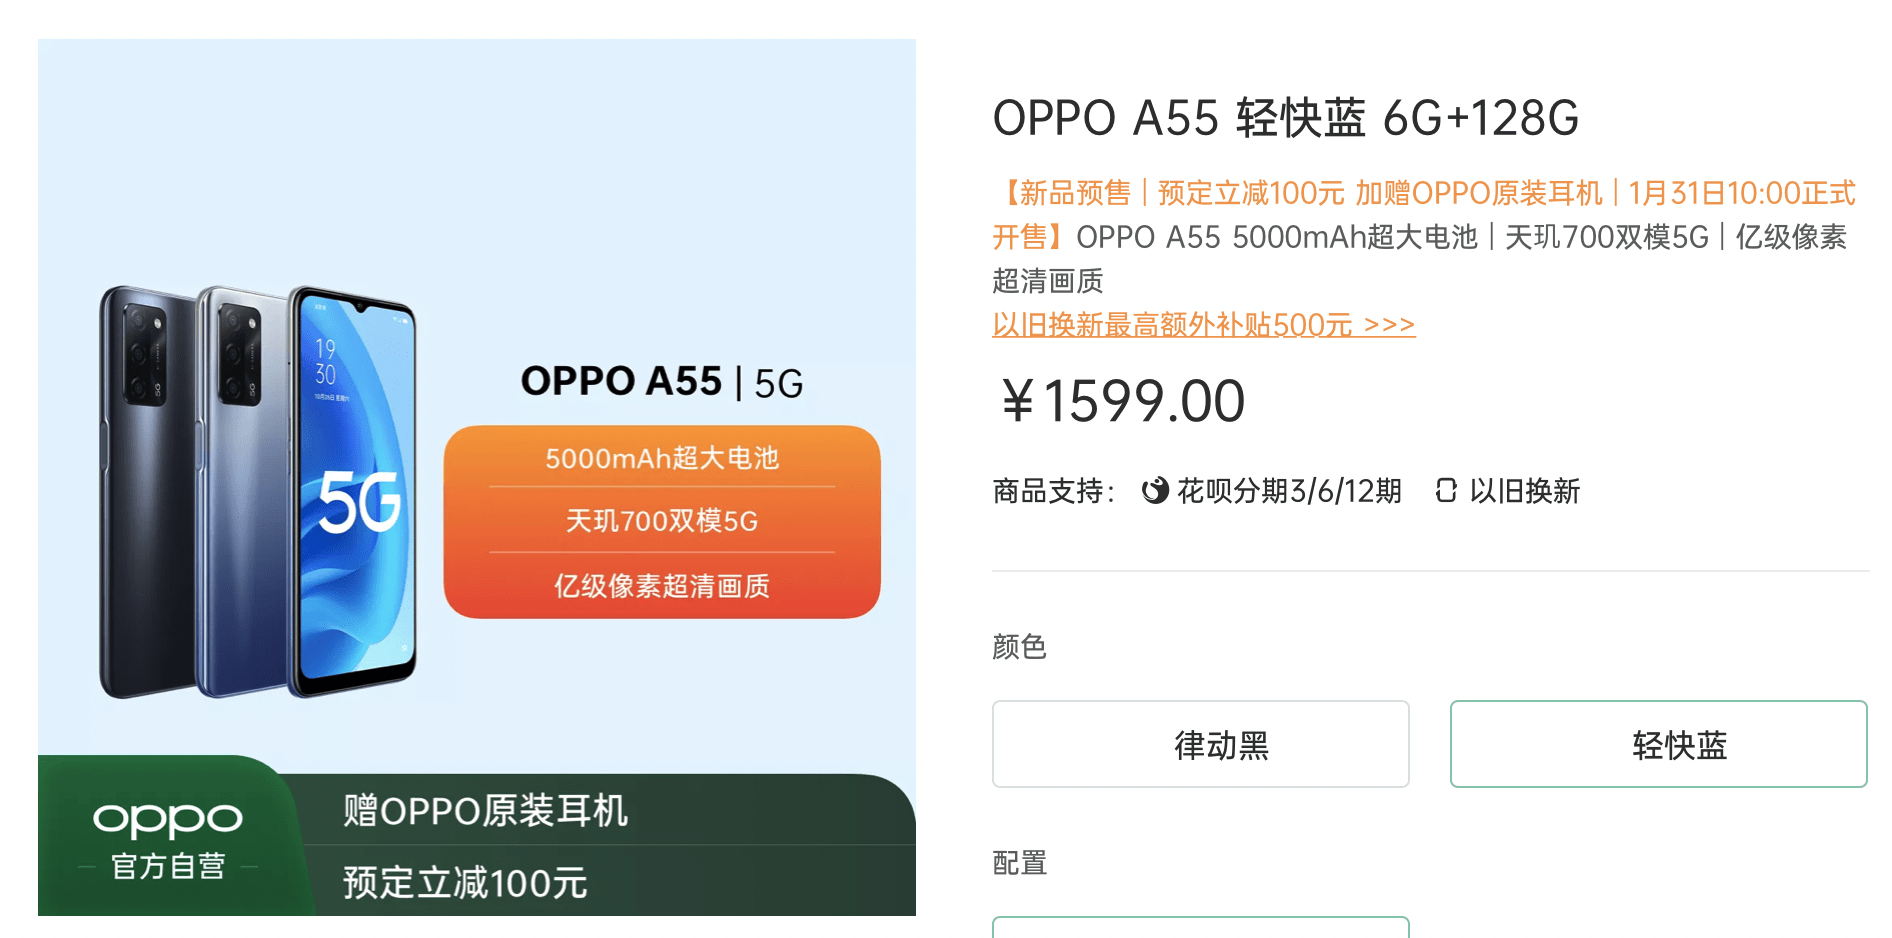Select the 轻快蓝 color option

click(1658, 744)
